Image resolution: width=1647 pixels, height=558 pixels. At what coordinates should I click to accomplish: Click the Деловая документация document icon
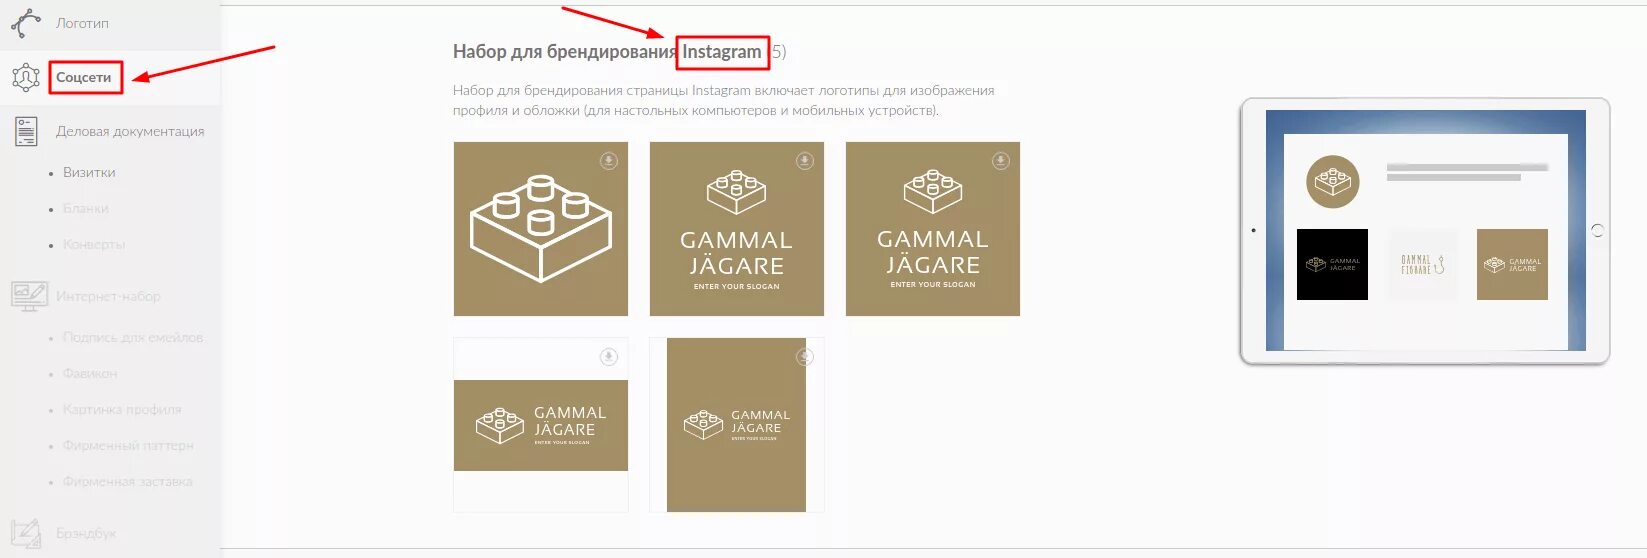[x=26, y=131]
